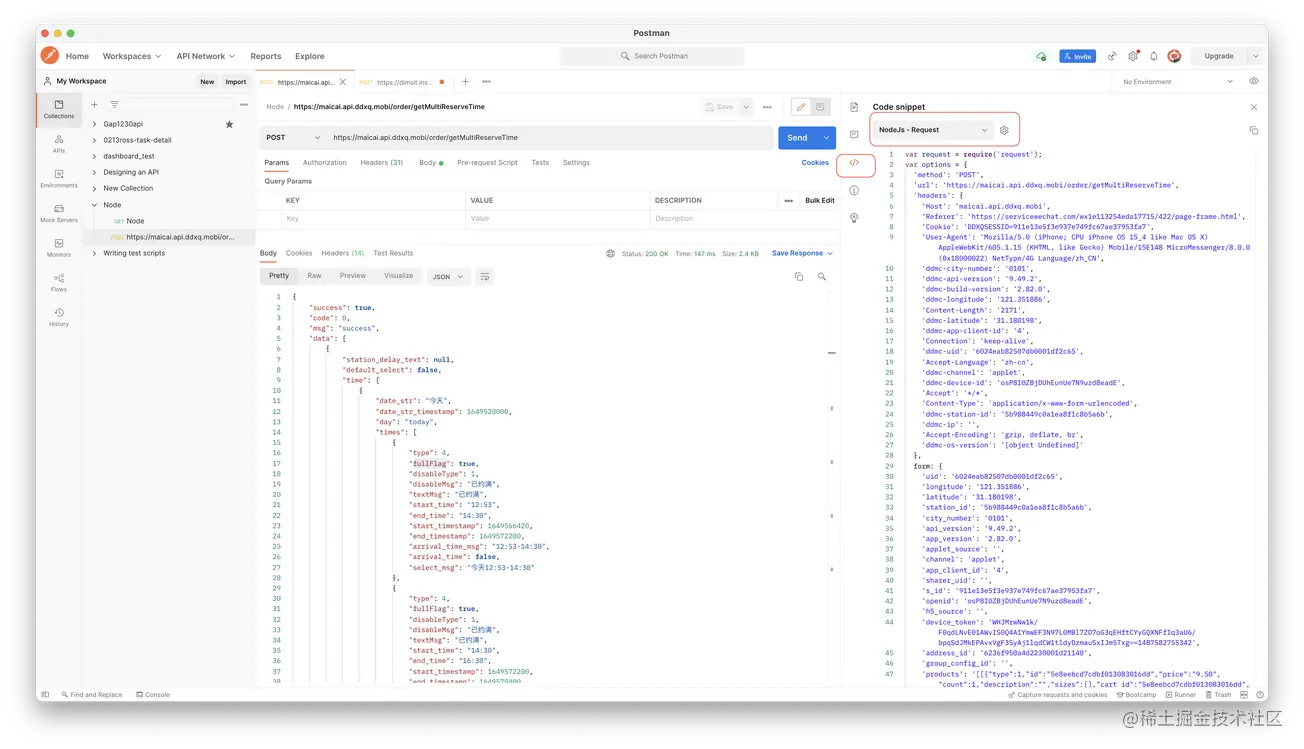Screen dimensions: 1304x749
Task: Open the Collections sidebar panel
Action: (x=59, y=109)
